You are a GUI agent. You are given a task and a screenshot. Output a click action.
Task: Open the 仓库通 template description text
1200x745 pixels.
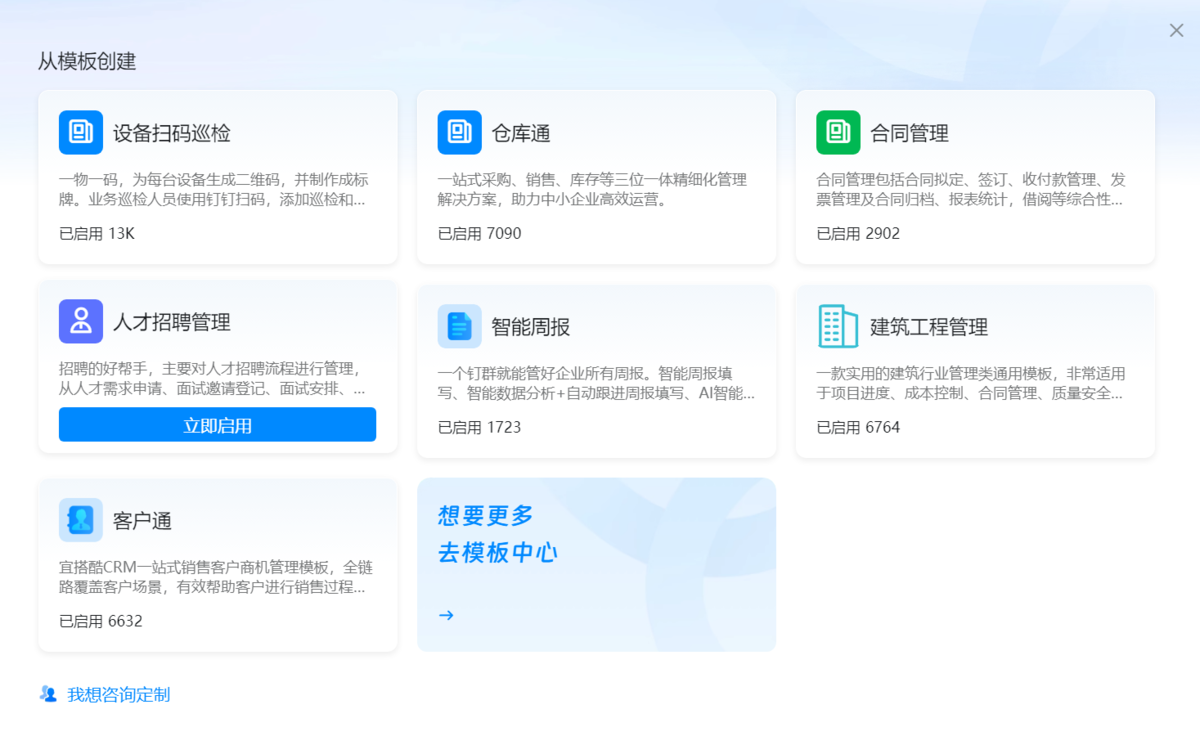click(593, 189)
